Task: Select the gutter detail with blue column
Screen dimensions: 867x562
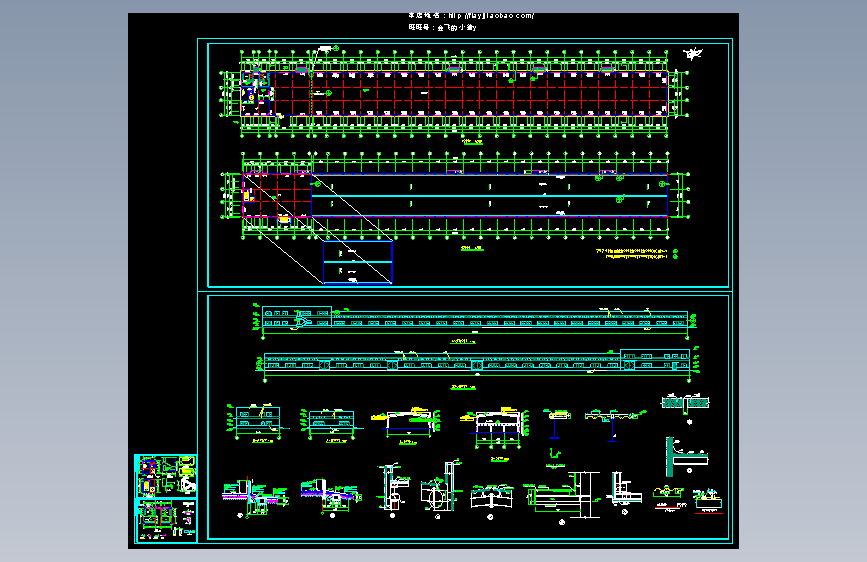Action: tap(615, 425)
